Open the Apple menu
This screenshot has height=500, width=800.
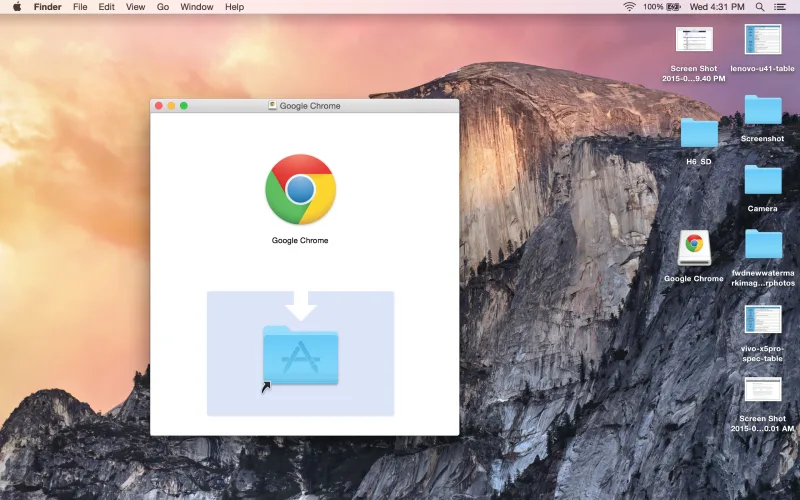click(17, 7)
